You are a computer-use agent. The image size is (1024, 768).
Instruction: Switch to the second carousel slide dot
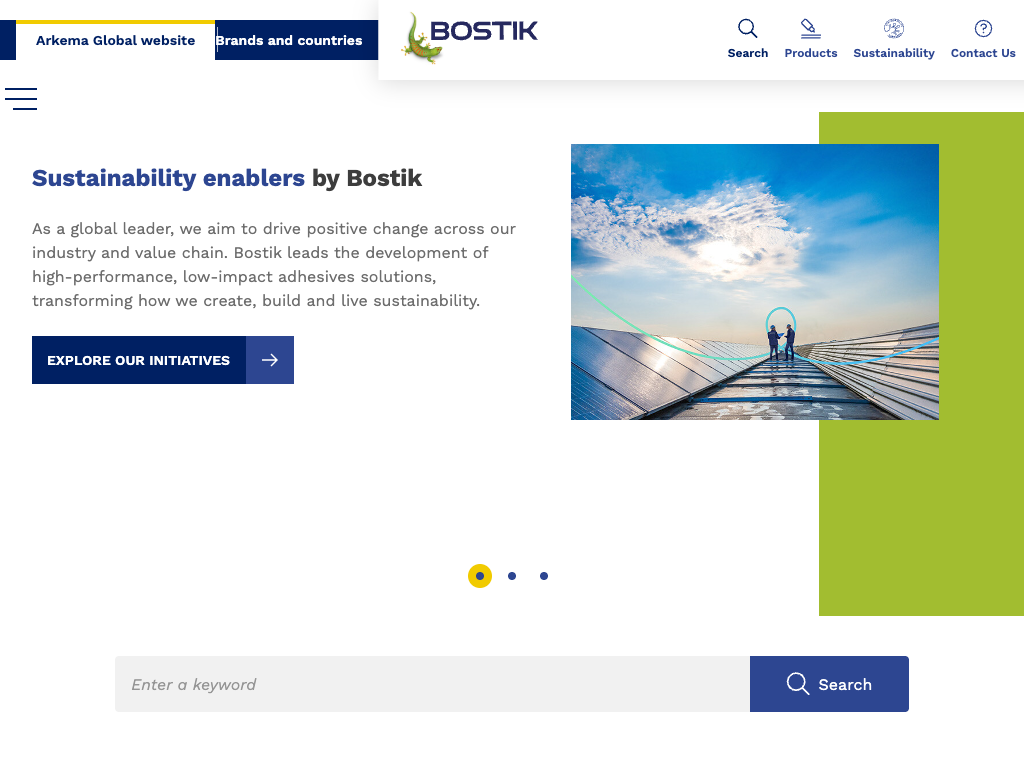(x=512, y=576)
